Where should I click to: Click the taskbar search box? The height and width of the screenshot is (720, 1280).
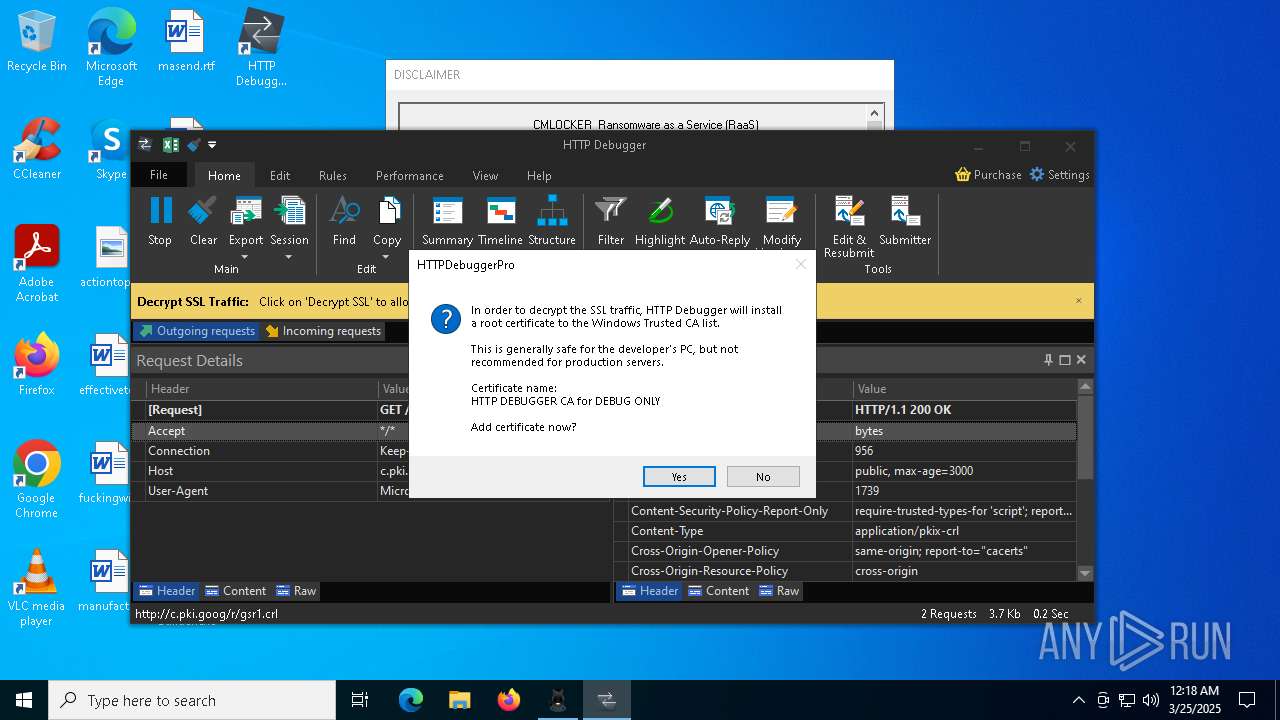(192, 700)
